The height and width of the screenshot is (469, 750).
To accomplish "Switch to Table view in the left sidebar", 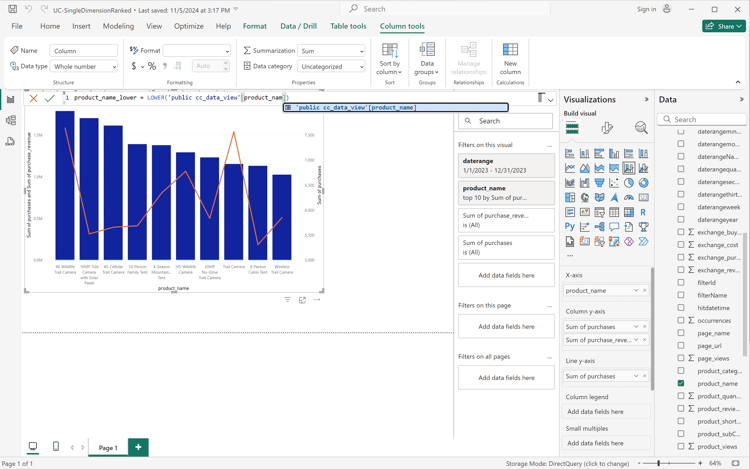I will point(11,121).
